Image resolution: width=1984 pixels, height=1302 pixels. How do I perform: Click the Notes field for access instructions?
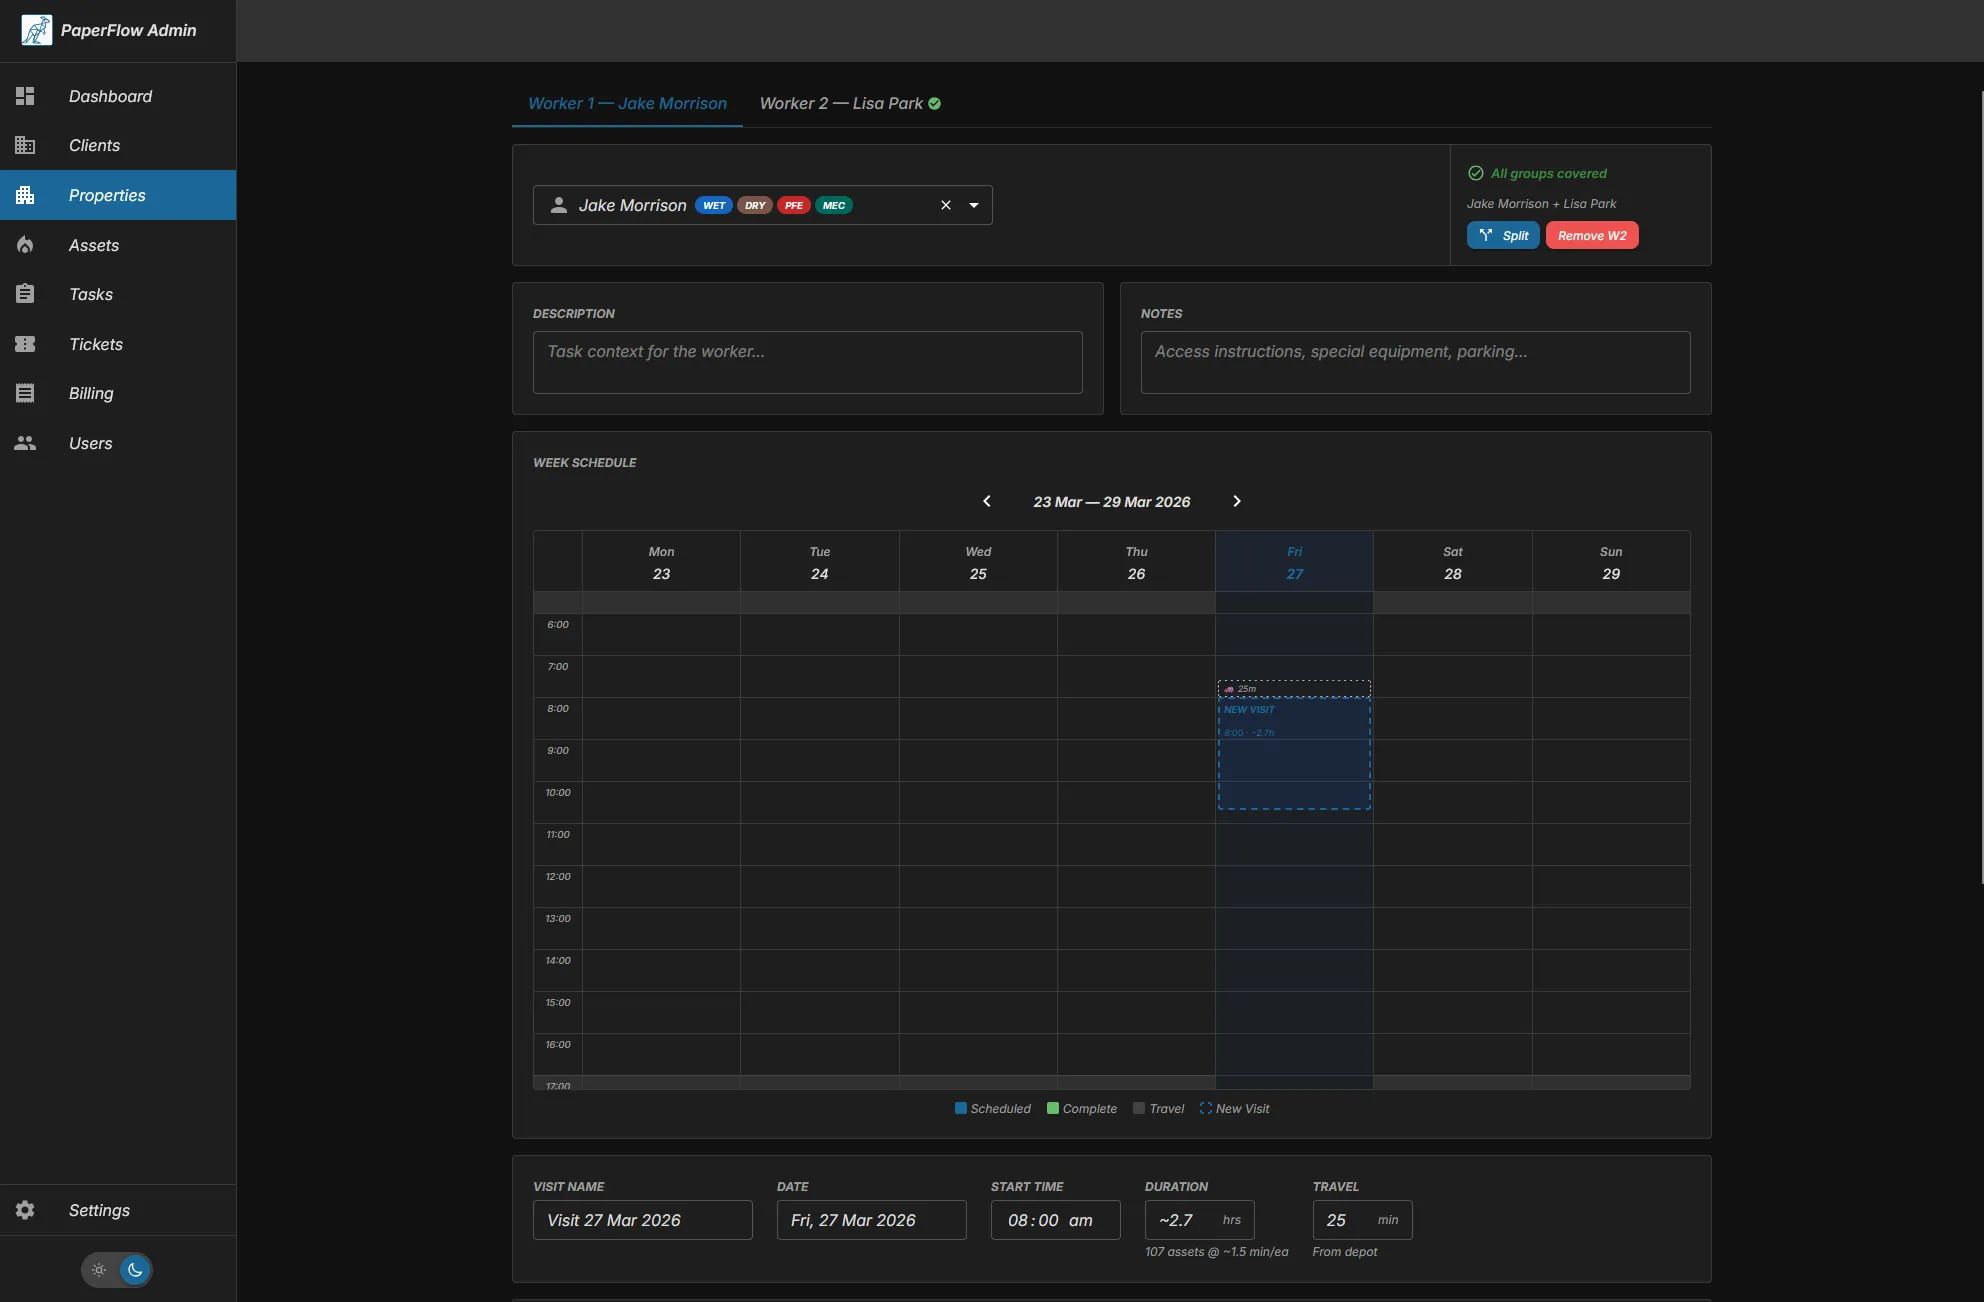coord(1414,362)
